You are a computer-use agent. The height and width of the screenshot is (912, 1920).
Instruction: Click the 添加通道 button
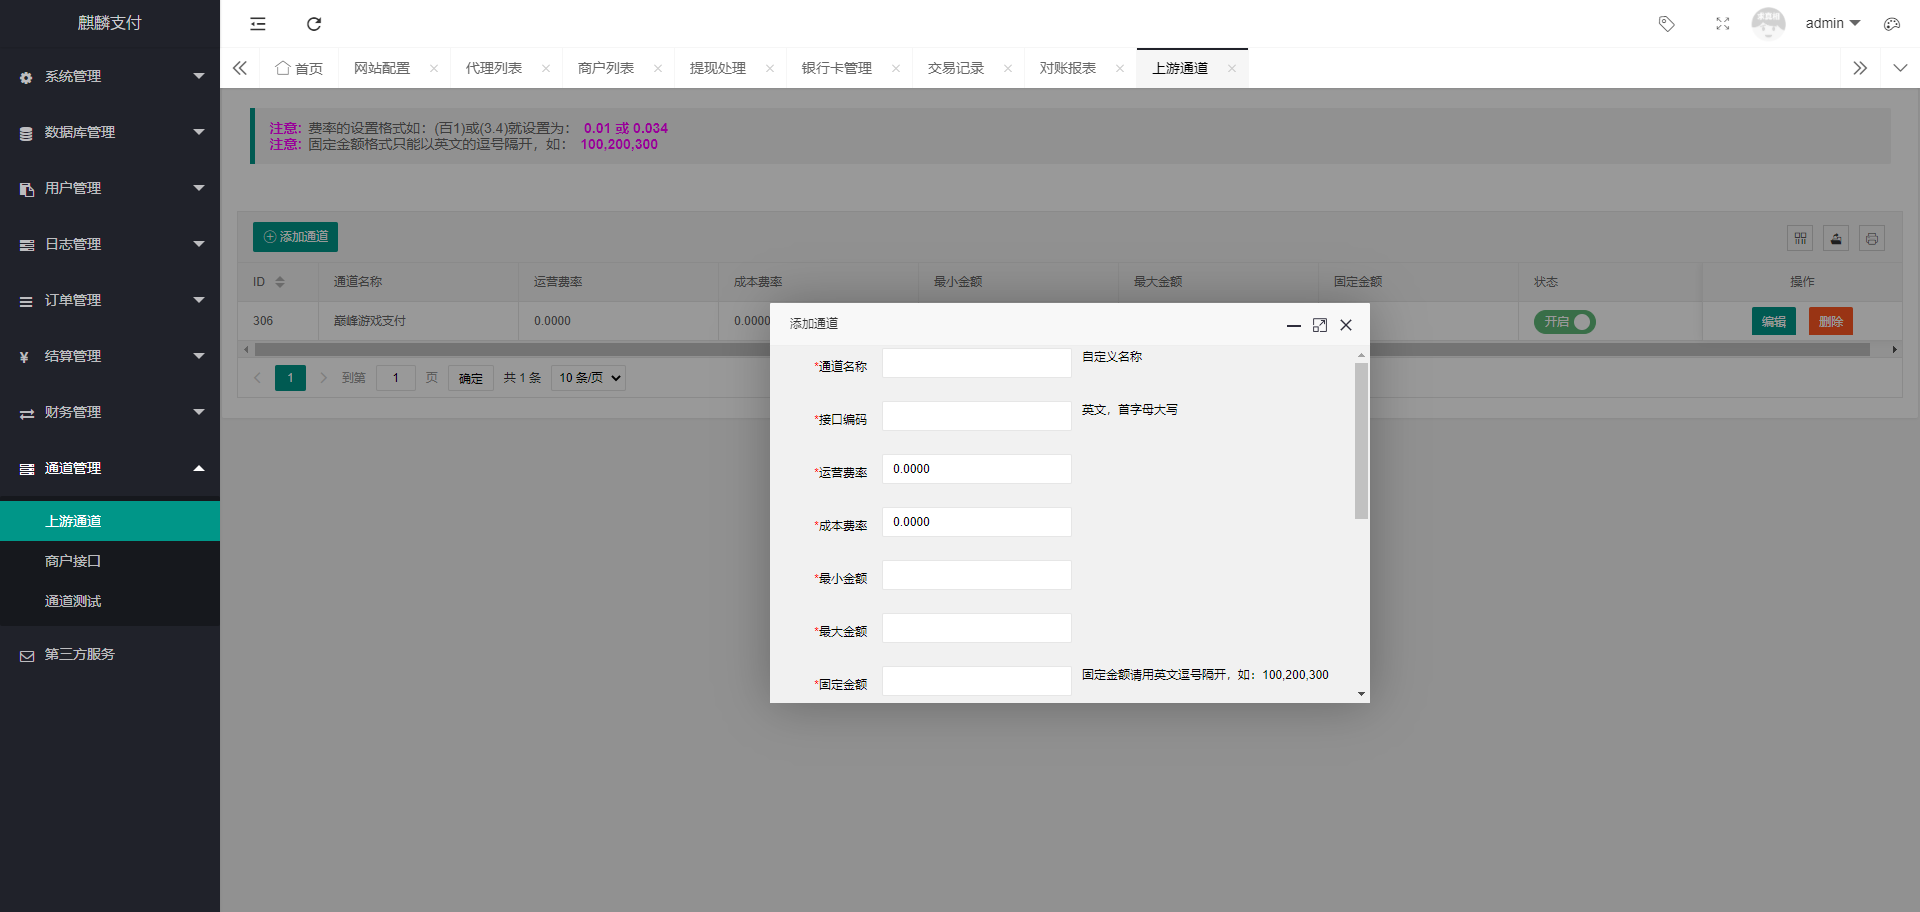[295, 236]
